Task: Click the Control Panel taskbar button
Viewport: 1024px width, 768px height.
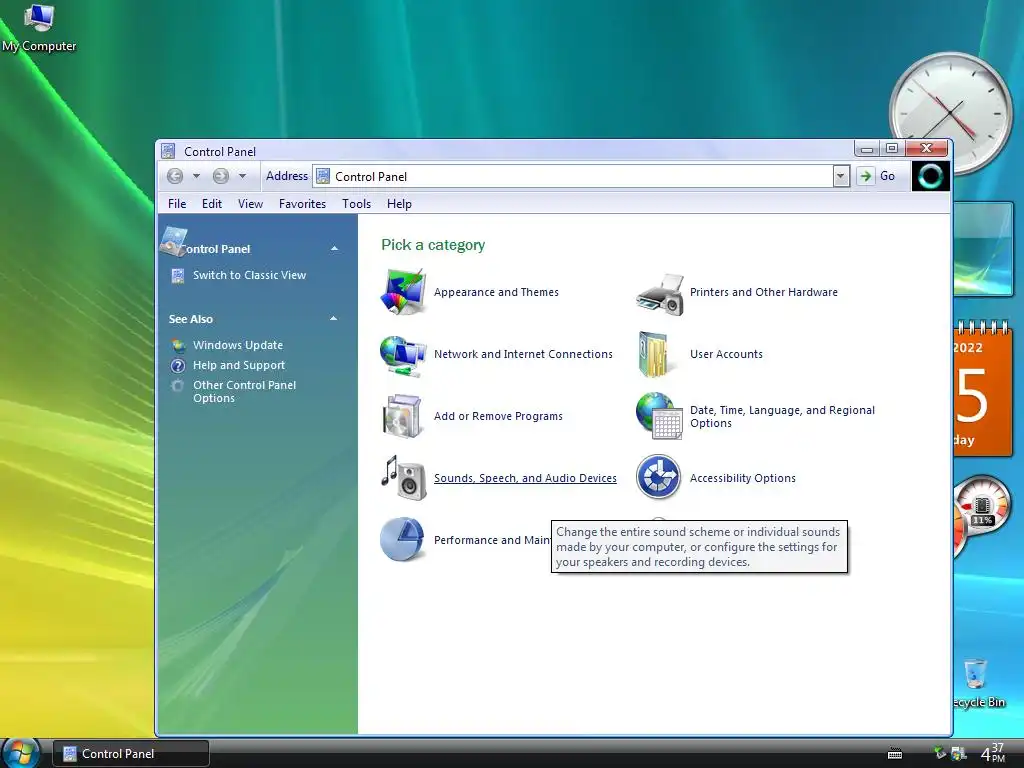Action: click(x=131, y=754)
